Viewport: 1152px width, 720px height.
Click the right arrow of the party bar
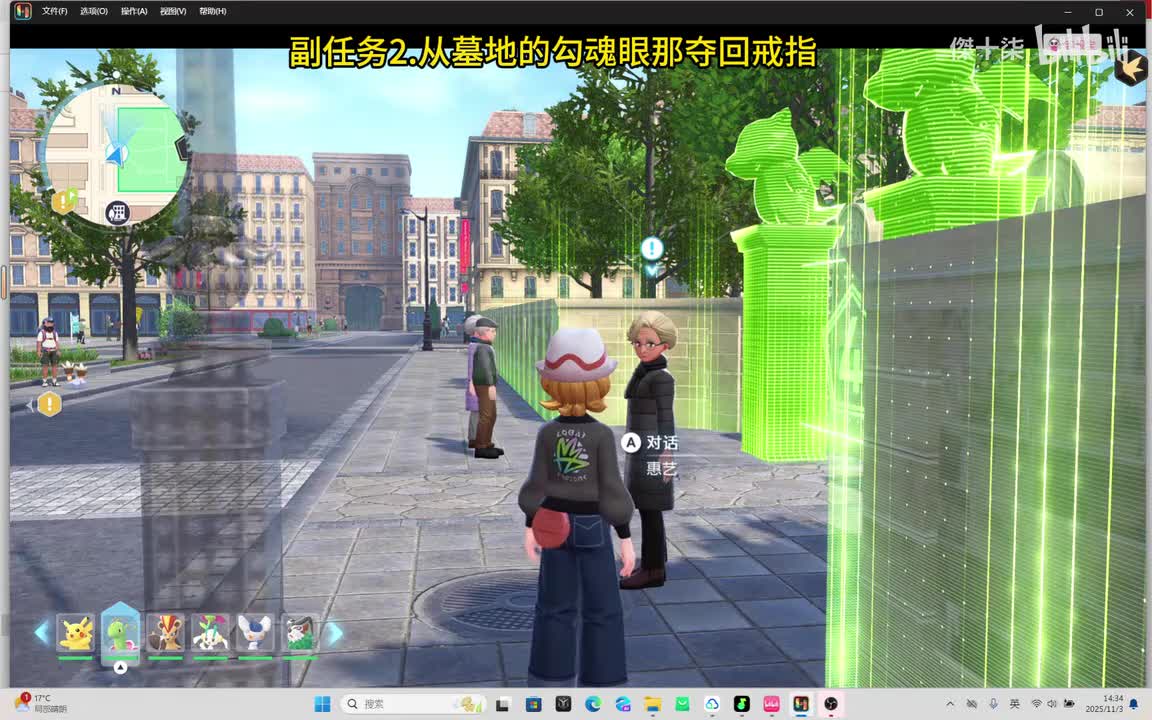coord(335,633)
